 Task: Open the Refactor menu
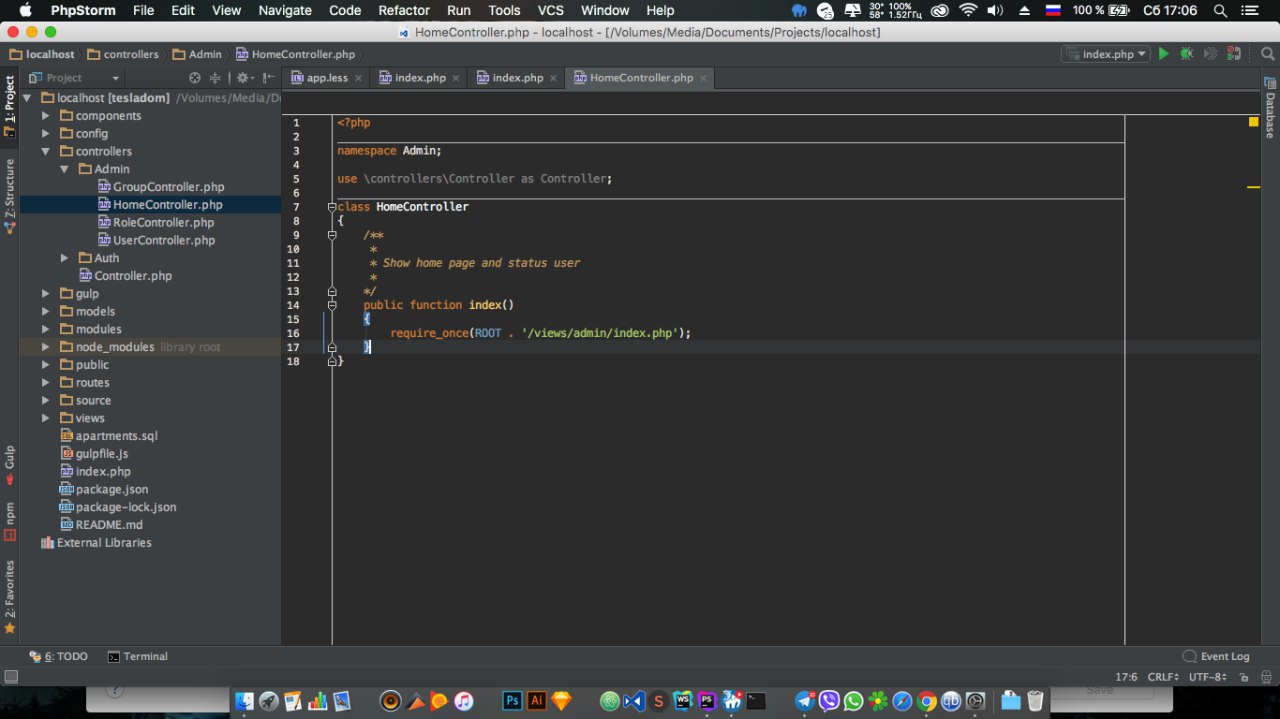(404, 10)
